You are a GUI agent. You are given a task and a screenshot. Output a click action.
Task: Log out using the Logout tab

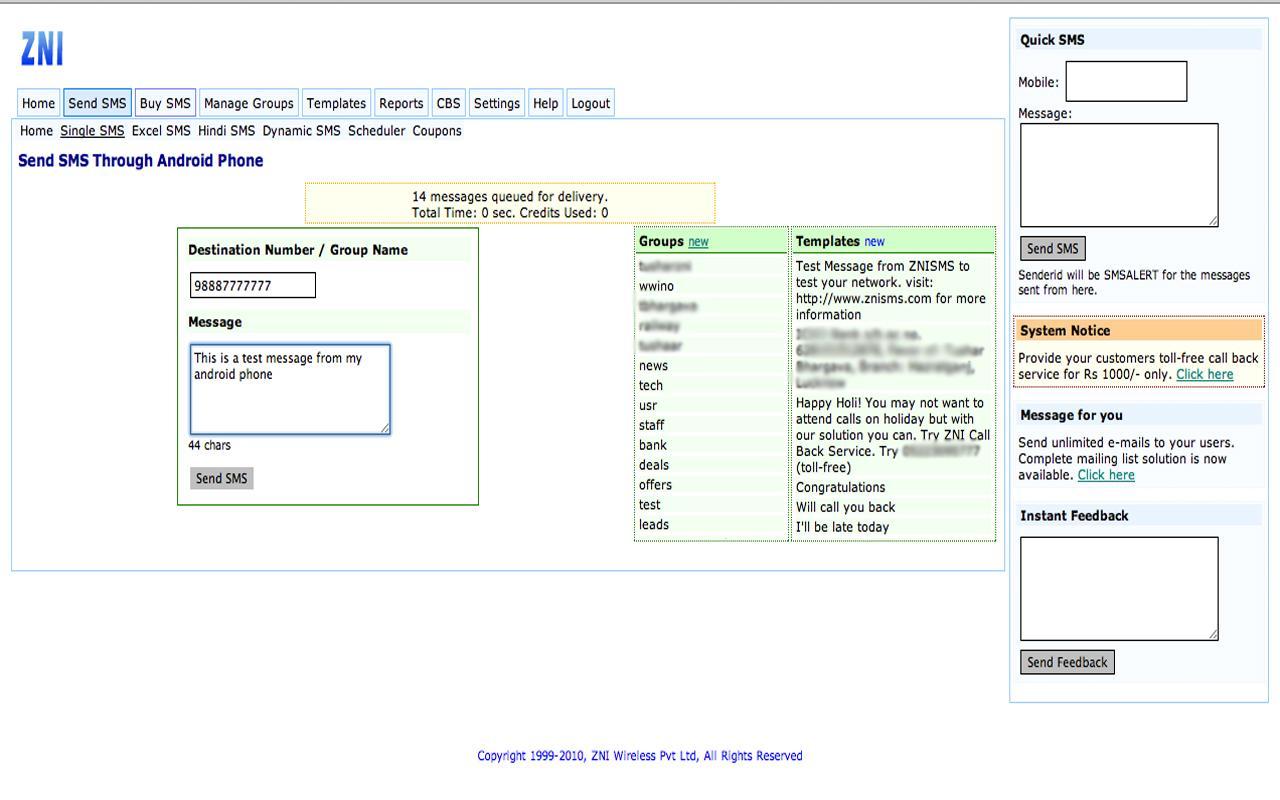pyautogui.click(x=590, y=103)
